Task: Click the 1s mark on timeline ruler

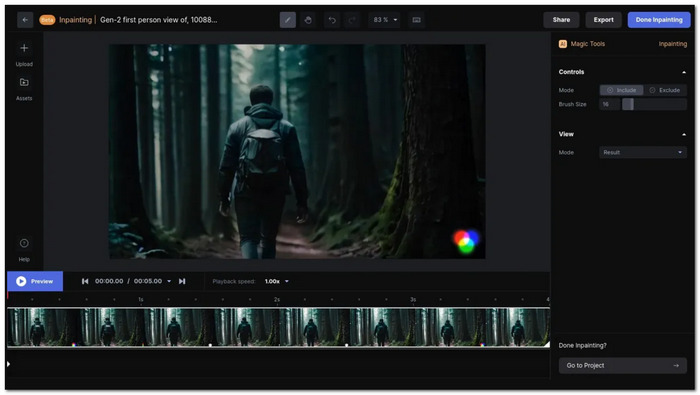Action: click(x=141, y=299)
